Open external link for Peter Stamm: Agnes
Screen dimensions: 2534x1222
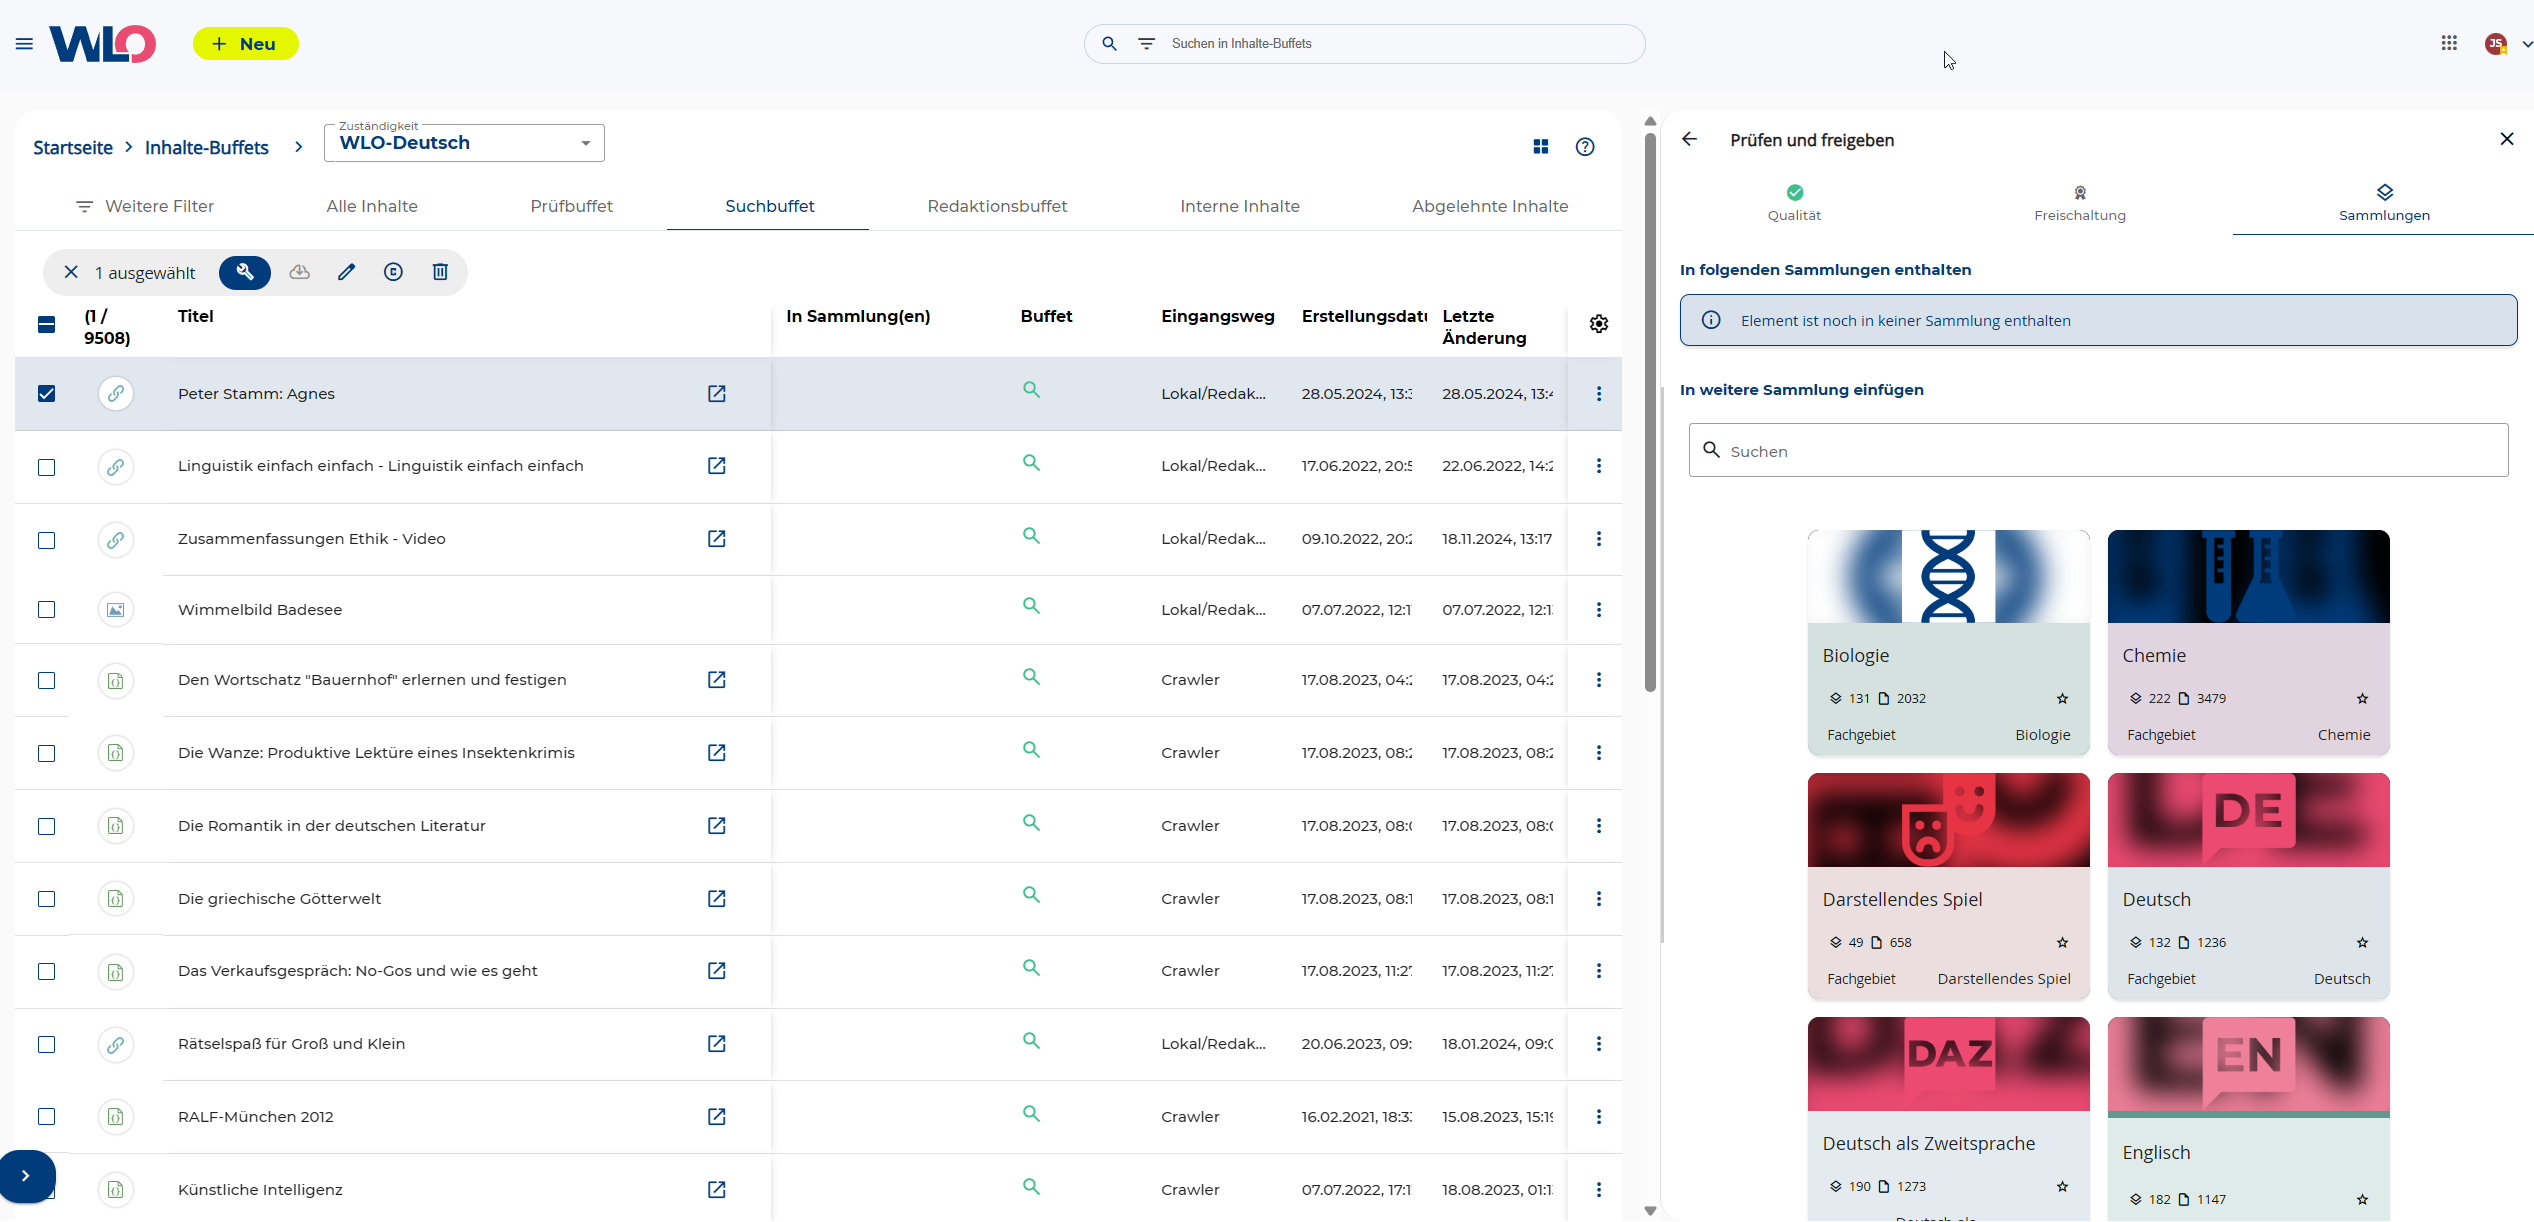(716, 394)
